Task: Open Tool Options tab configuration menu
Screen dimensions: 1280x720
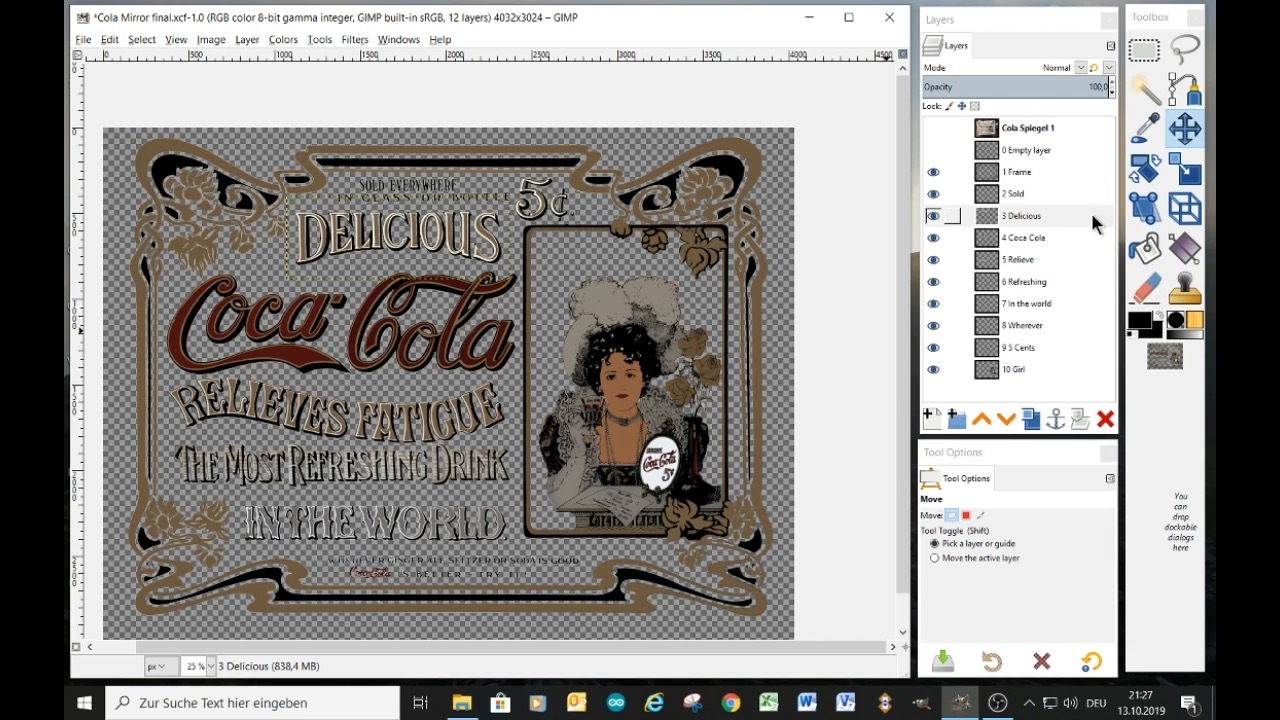Action: click(1110, 479)
